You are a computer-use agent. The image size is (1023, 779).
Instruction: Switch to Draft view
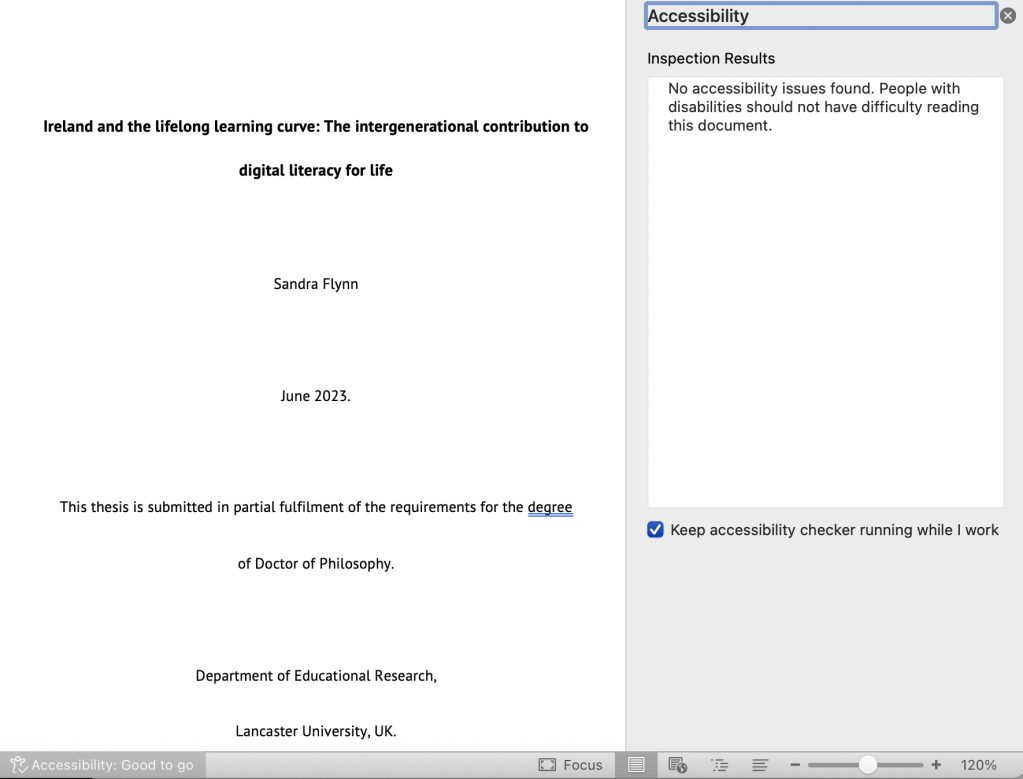tap(760, 765)
